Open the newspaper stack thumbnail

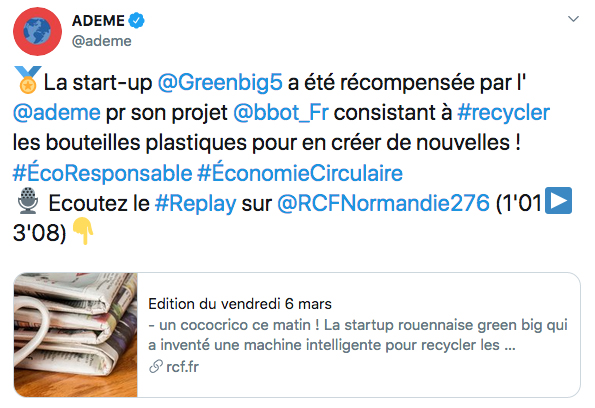(76, 335)
